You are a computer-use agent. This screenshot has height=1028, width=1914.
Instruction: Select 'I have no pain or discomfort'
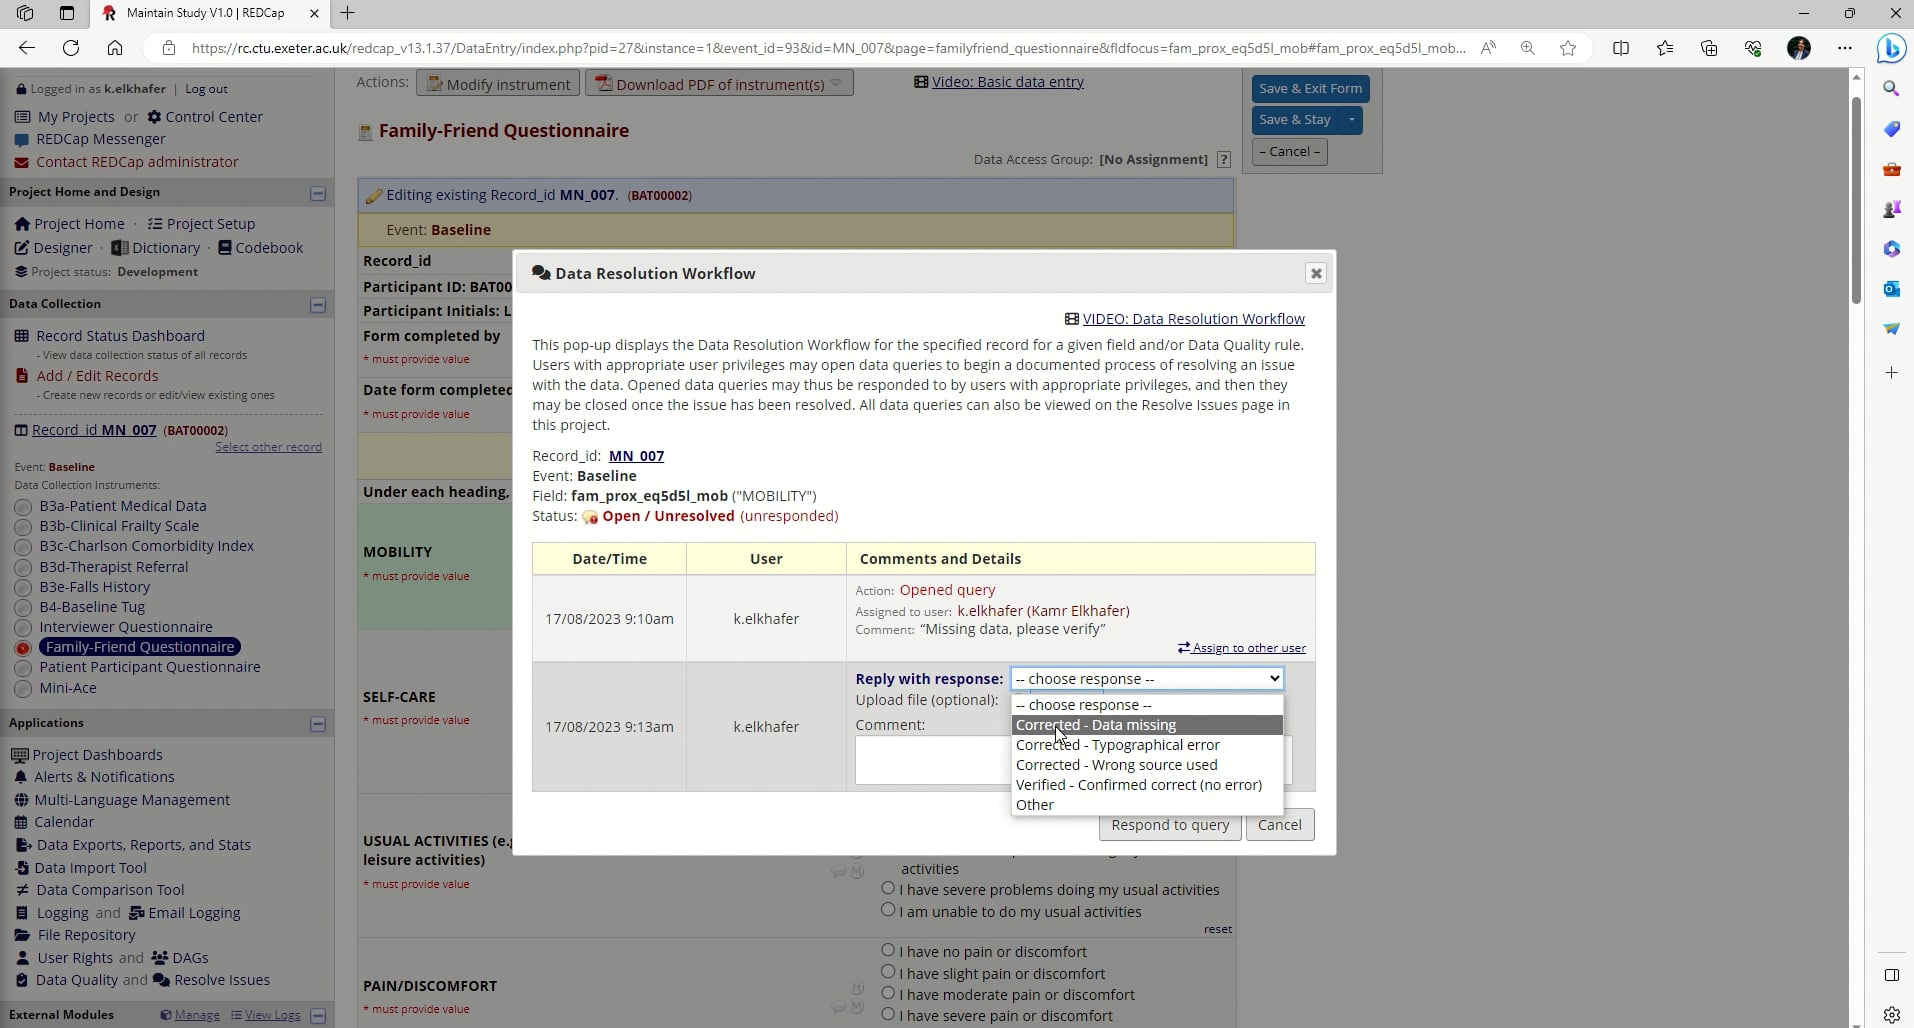point(888,950)
